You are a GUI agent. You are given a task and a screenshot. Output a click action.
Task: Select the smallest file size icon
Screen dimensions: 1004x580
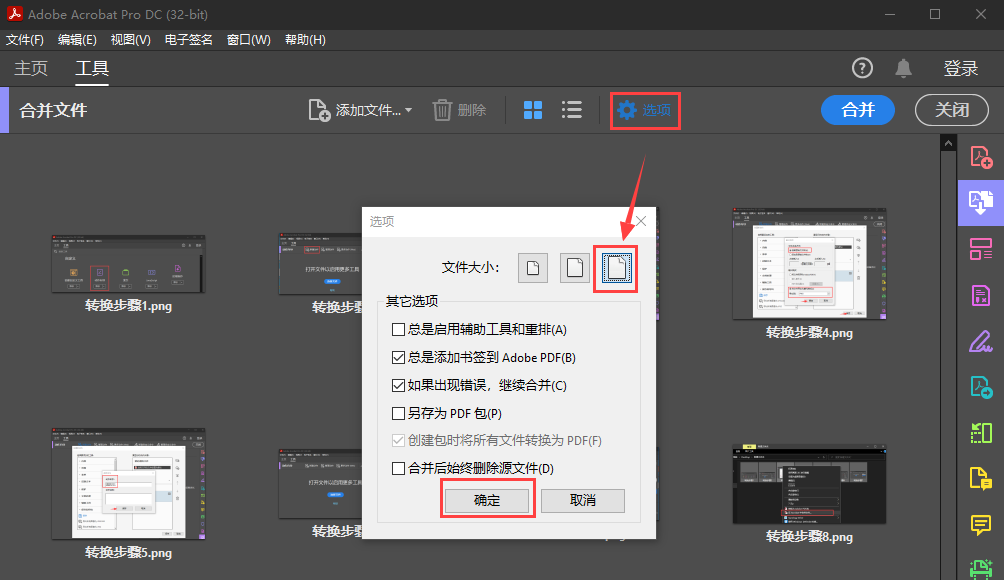(x=533, y=268)
